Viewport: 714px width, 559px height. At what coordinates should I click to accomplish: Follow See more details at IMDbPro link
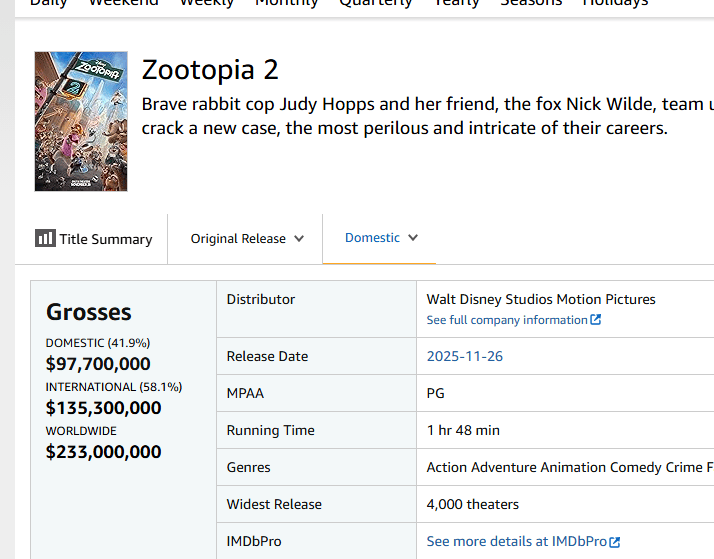coord(516,541)
